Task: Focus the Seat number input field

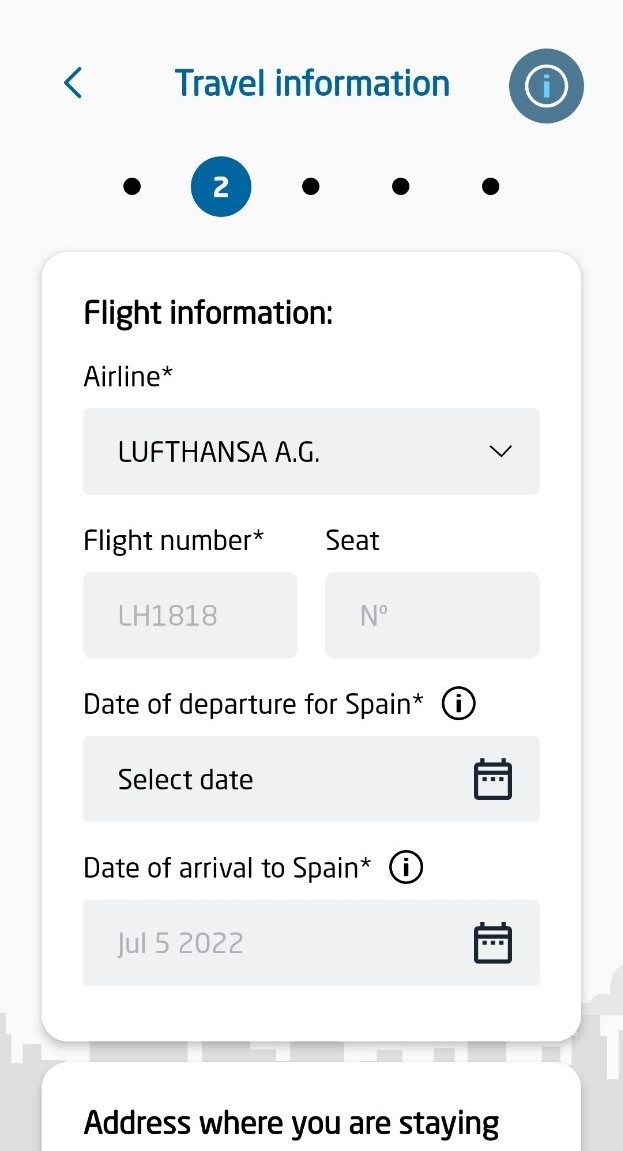Action: pos(432,615)
